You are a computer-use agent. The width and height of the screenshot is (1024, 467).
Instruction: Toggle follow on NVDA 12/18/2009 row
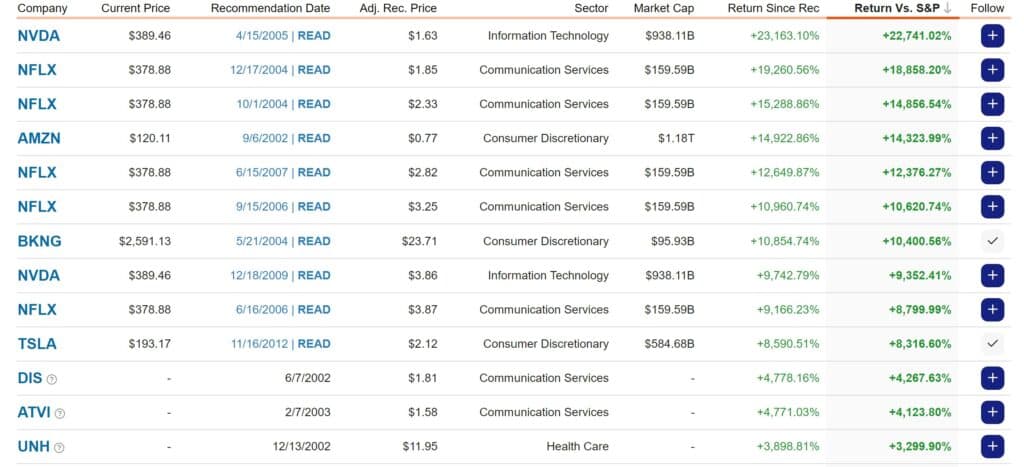[x=991, y=275]
